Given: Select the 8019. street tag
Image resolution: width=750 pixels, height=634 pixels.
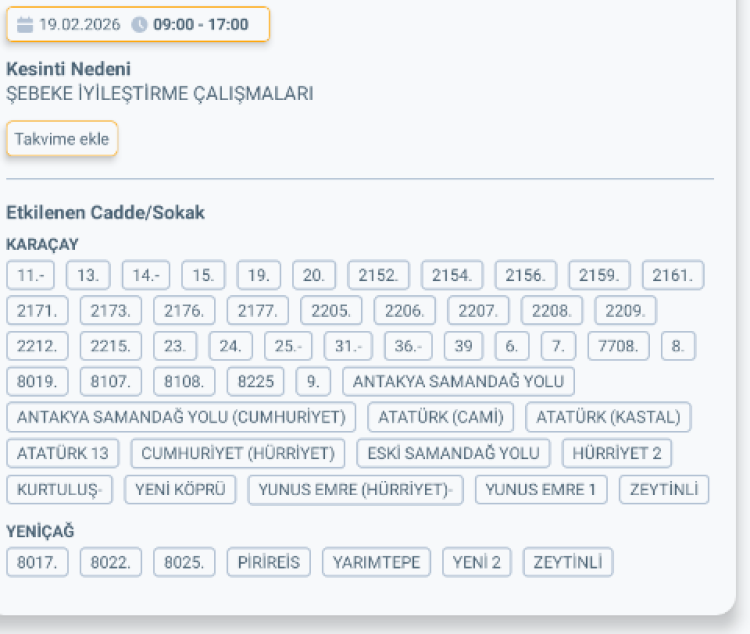Looking at the screenshot, I should [37, 381].
